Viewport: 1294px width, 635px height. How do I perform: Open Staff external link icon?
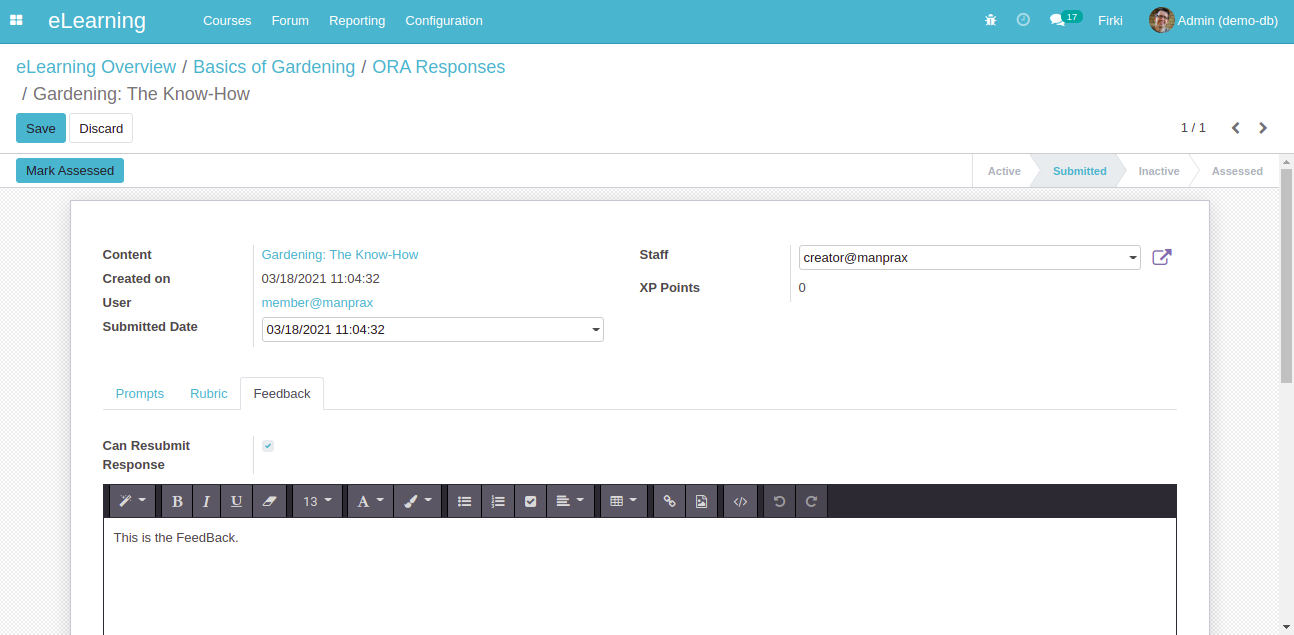pyautogui.click(x=1161, y=257)
